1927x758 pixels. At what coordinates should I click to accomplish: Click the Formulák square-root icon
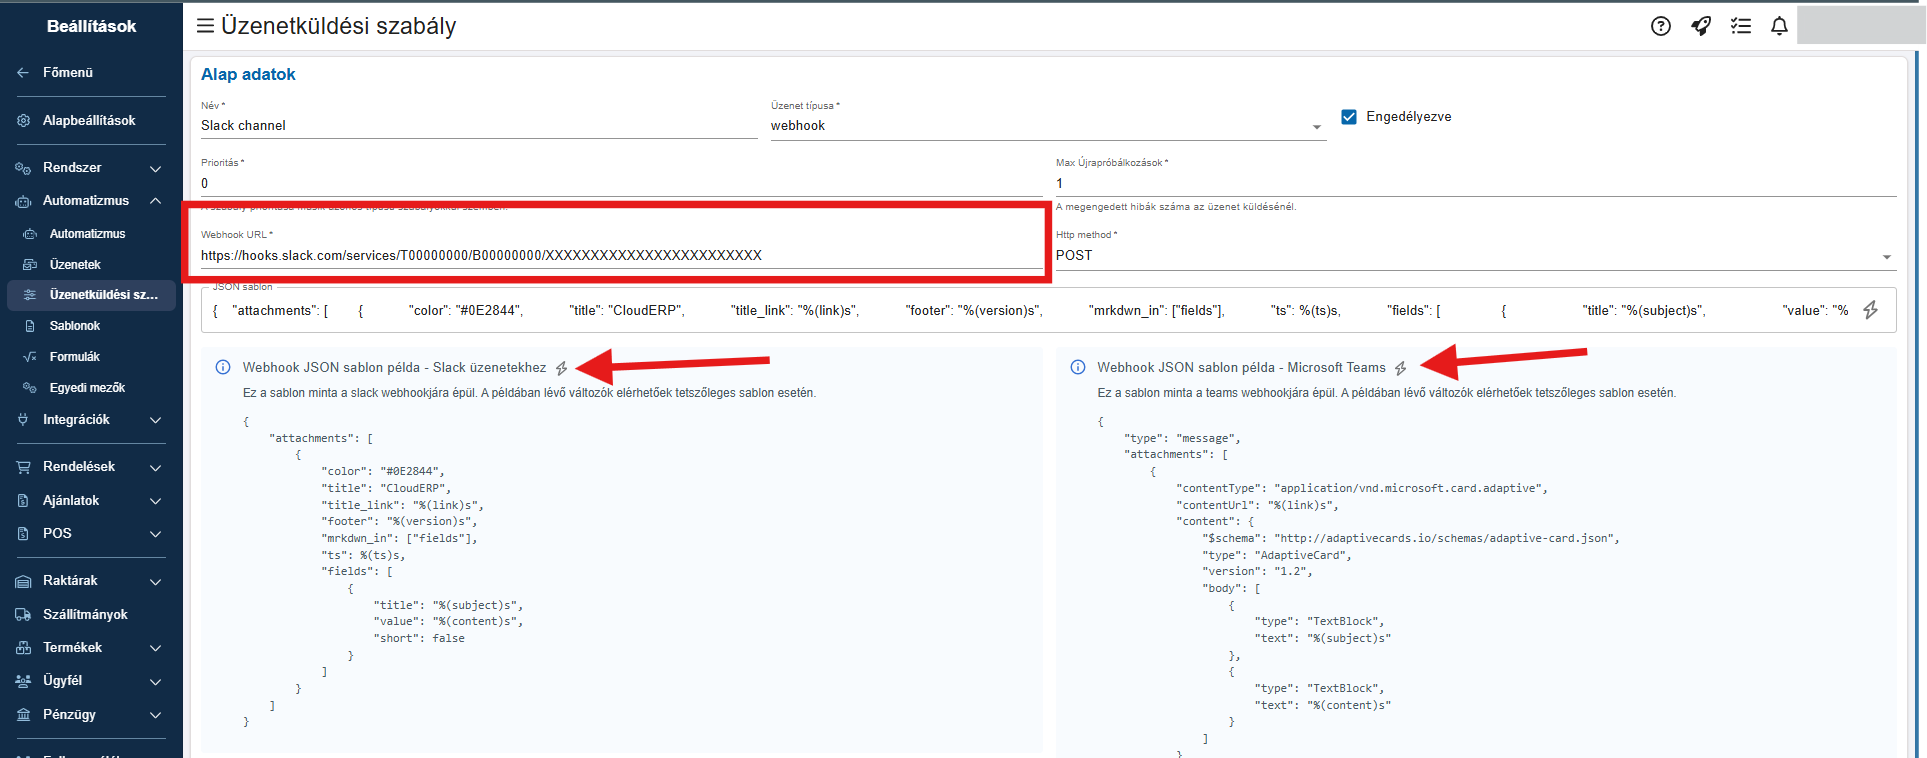click(x=30, y=357)
